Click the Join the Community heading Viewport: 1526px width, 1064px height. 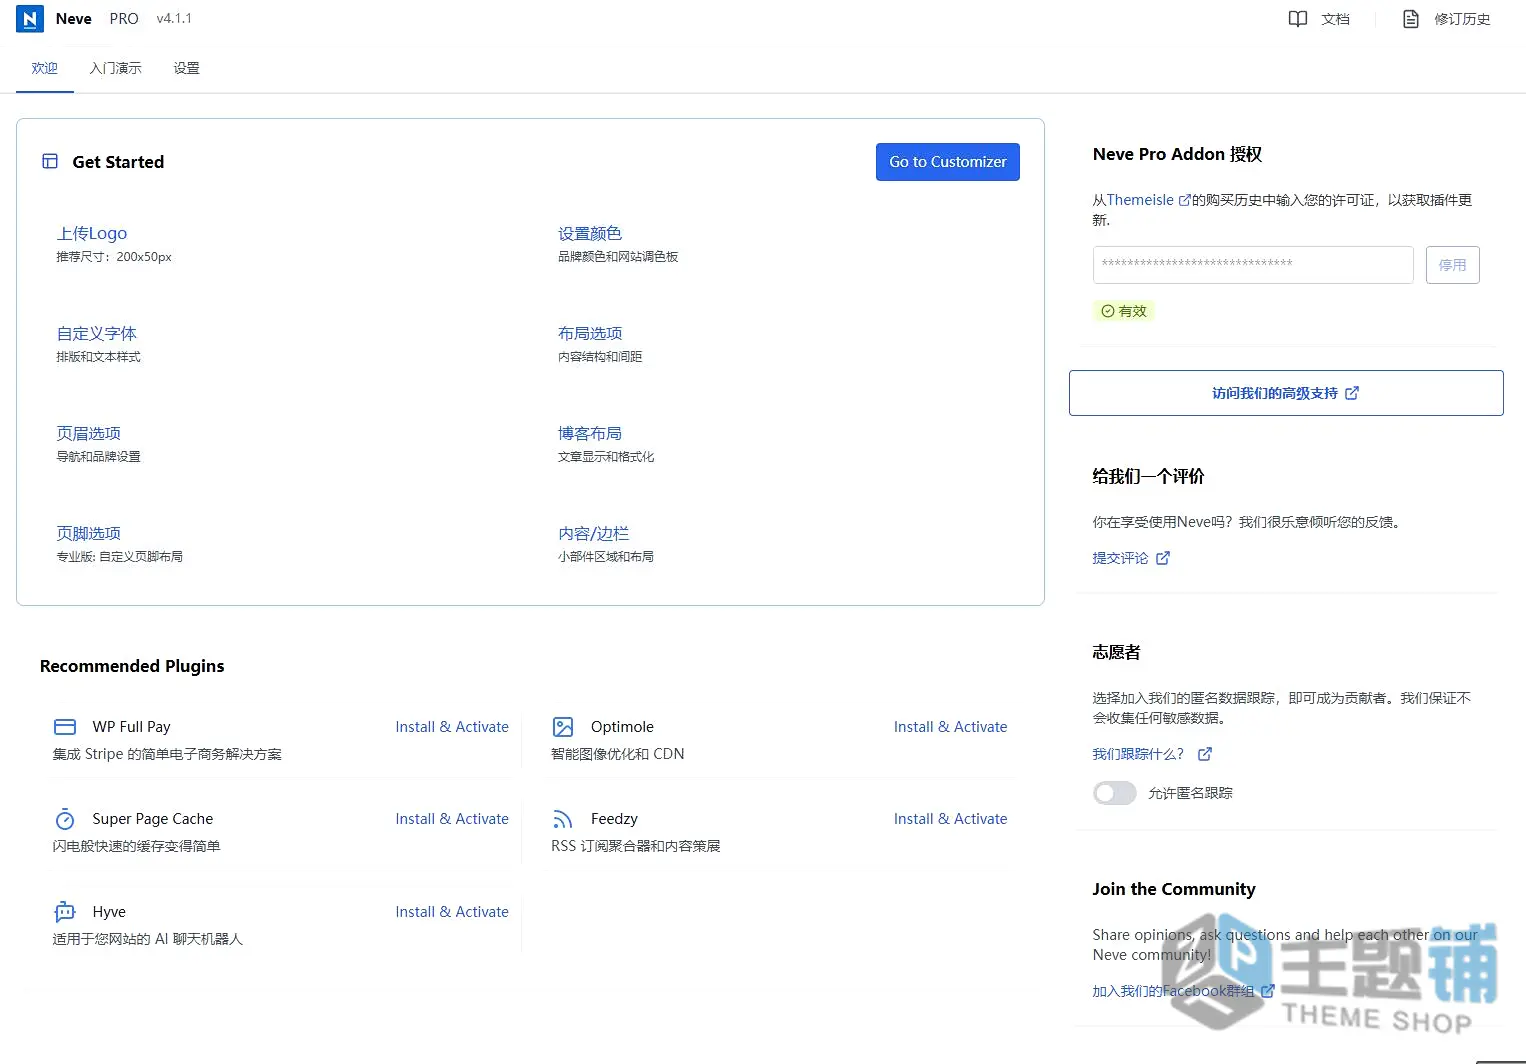click(1174, 889)
